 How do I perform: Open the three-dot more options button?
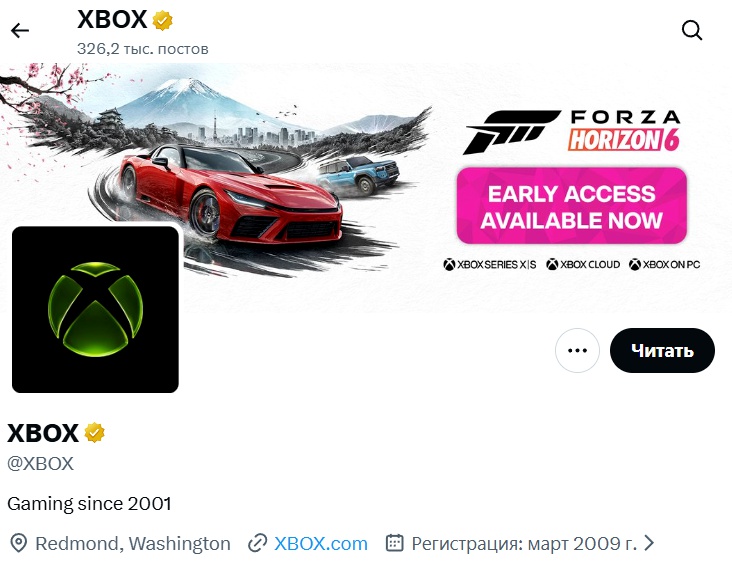coord(577,350)
